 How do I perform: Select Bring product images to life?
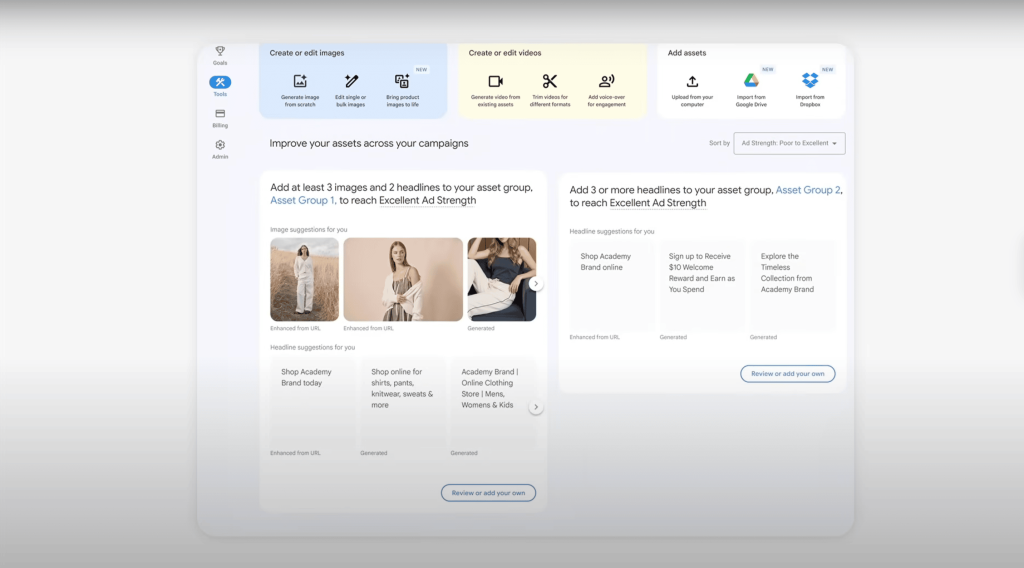(402, 90)
